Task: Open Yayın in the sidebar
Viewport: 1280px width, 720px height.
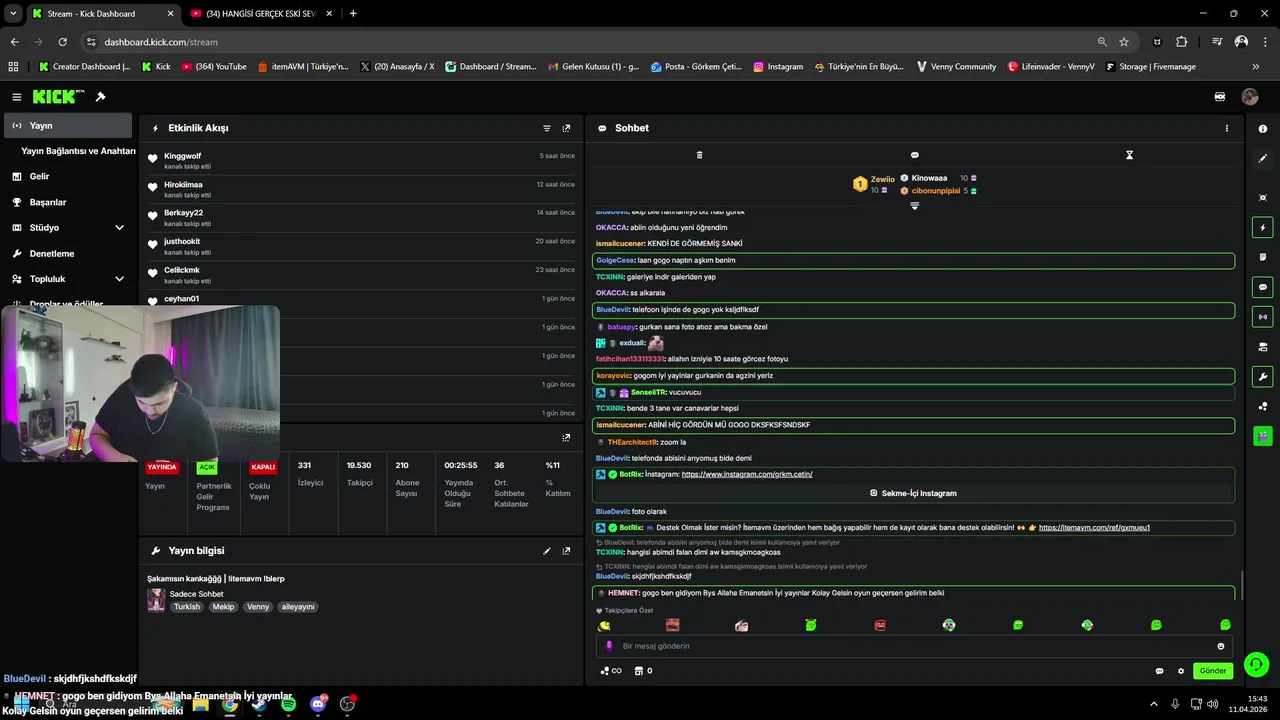Action: click(68, 125)
